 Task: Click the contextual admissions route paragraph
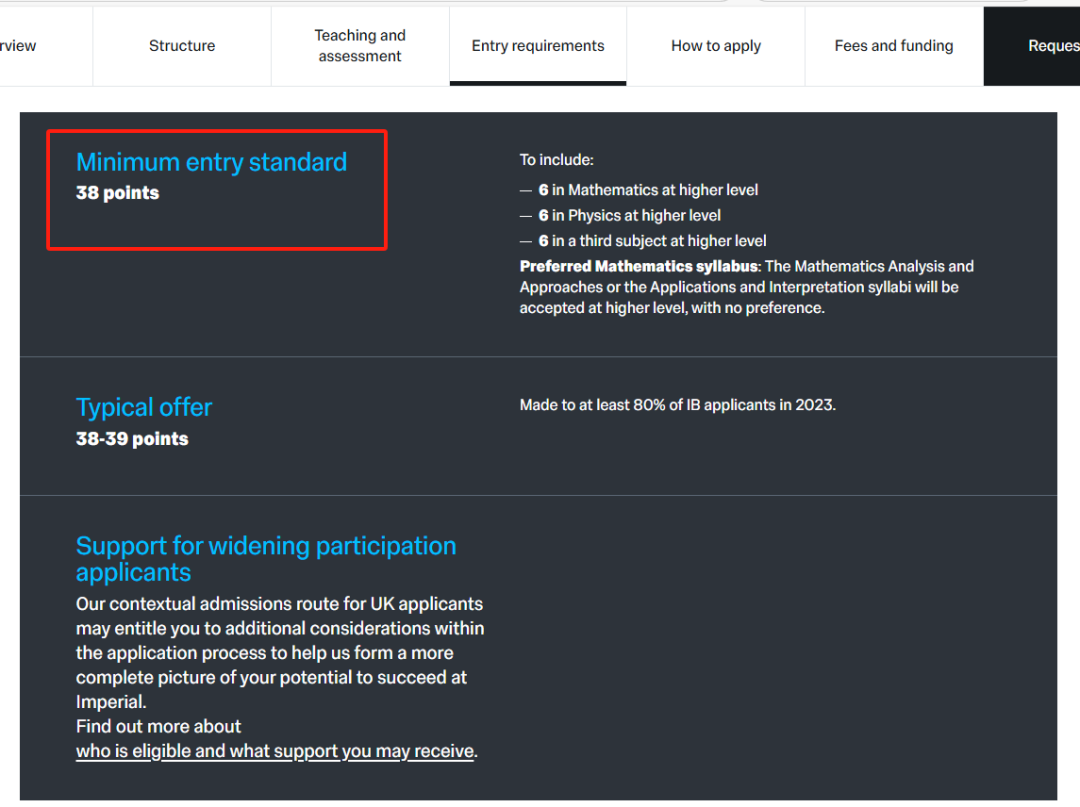[x=280, y=653]
